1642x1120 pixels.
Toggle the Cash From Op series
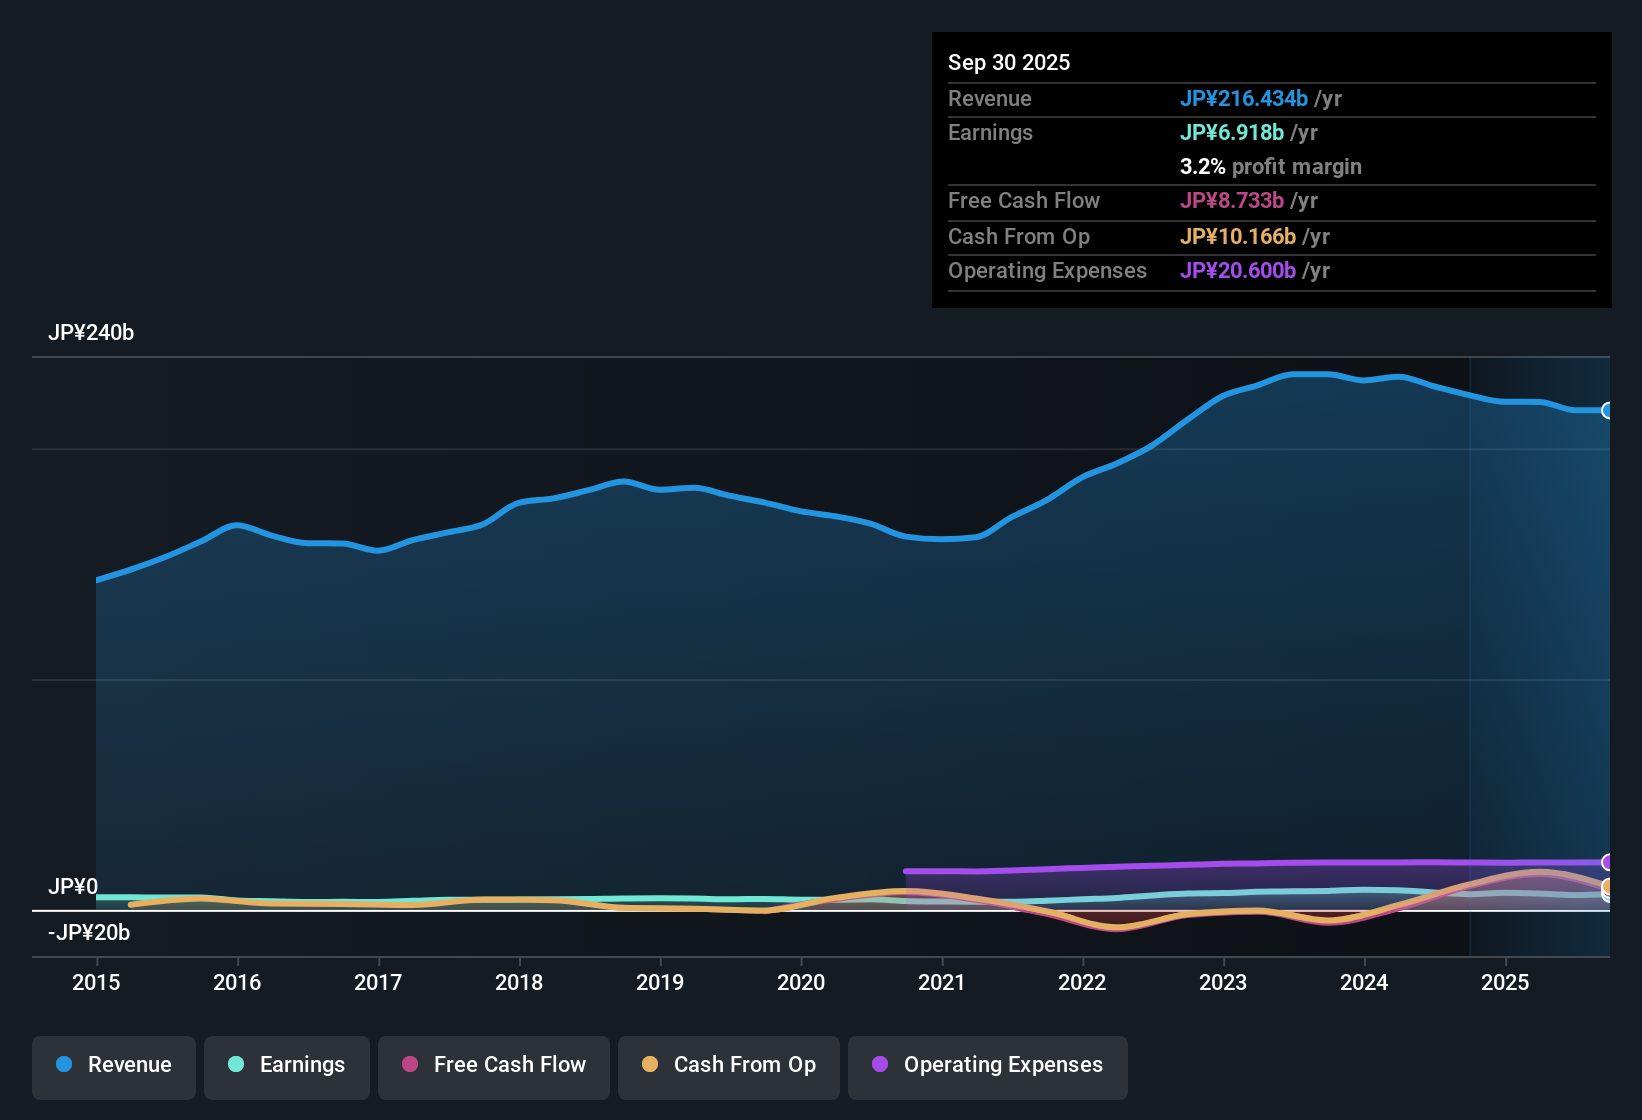point(728,1065)
